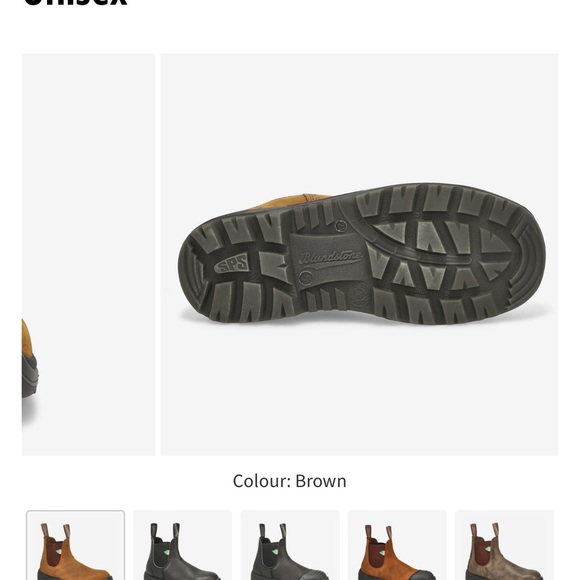Choose the plain black boot colour option
Screen dimensions: 580x580
(183, 545)
